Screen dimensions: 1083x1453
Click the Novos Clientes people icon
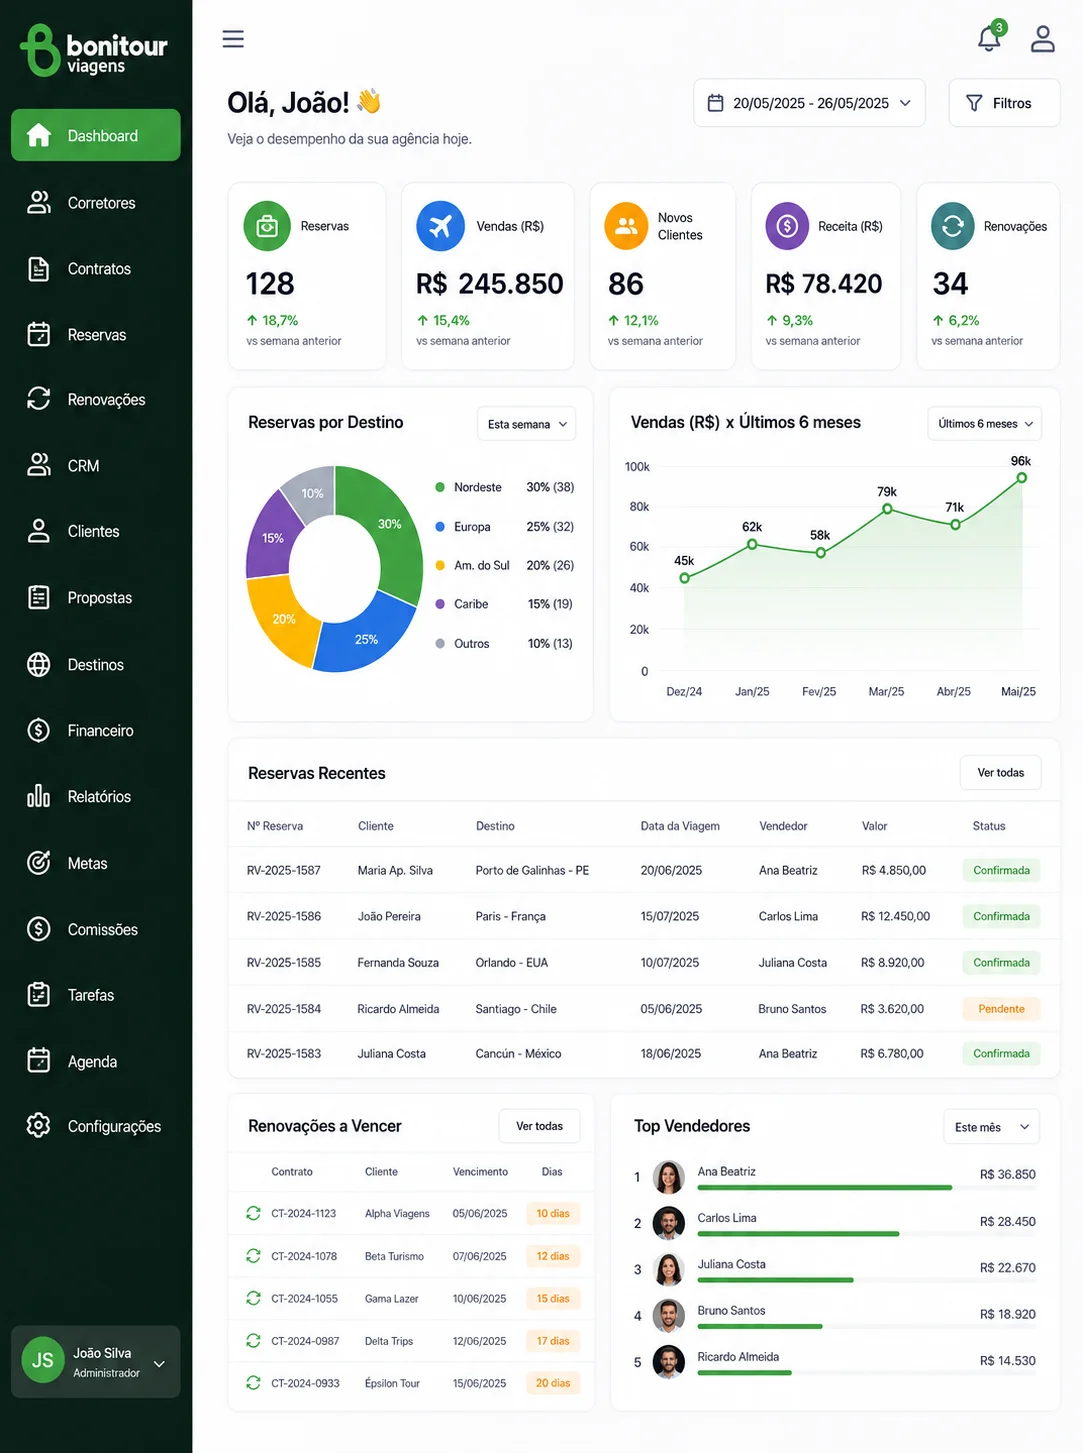coord(626,226)
